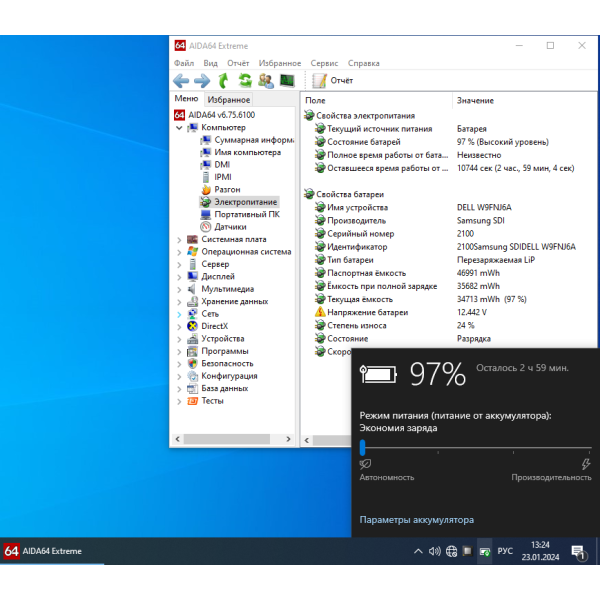600x600 pixels.
Task: Collapse the Компьютер tree node
Action: tap(179, 128)
